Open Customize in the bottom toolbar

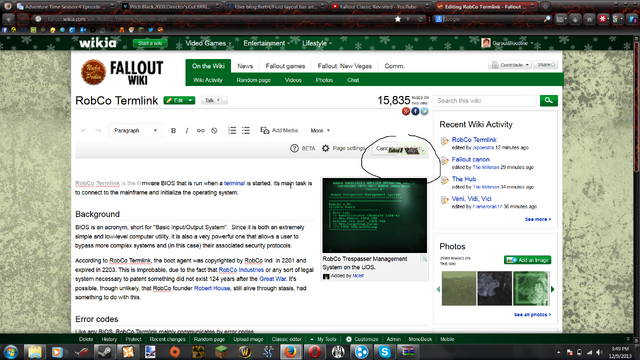pos(362,339)
